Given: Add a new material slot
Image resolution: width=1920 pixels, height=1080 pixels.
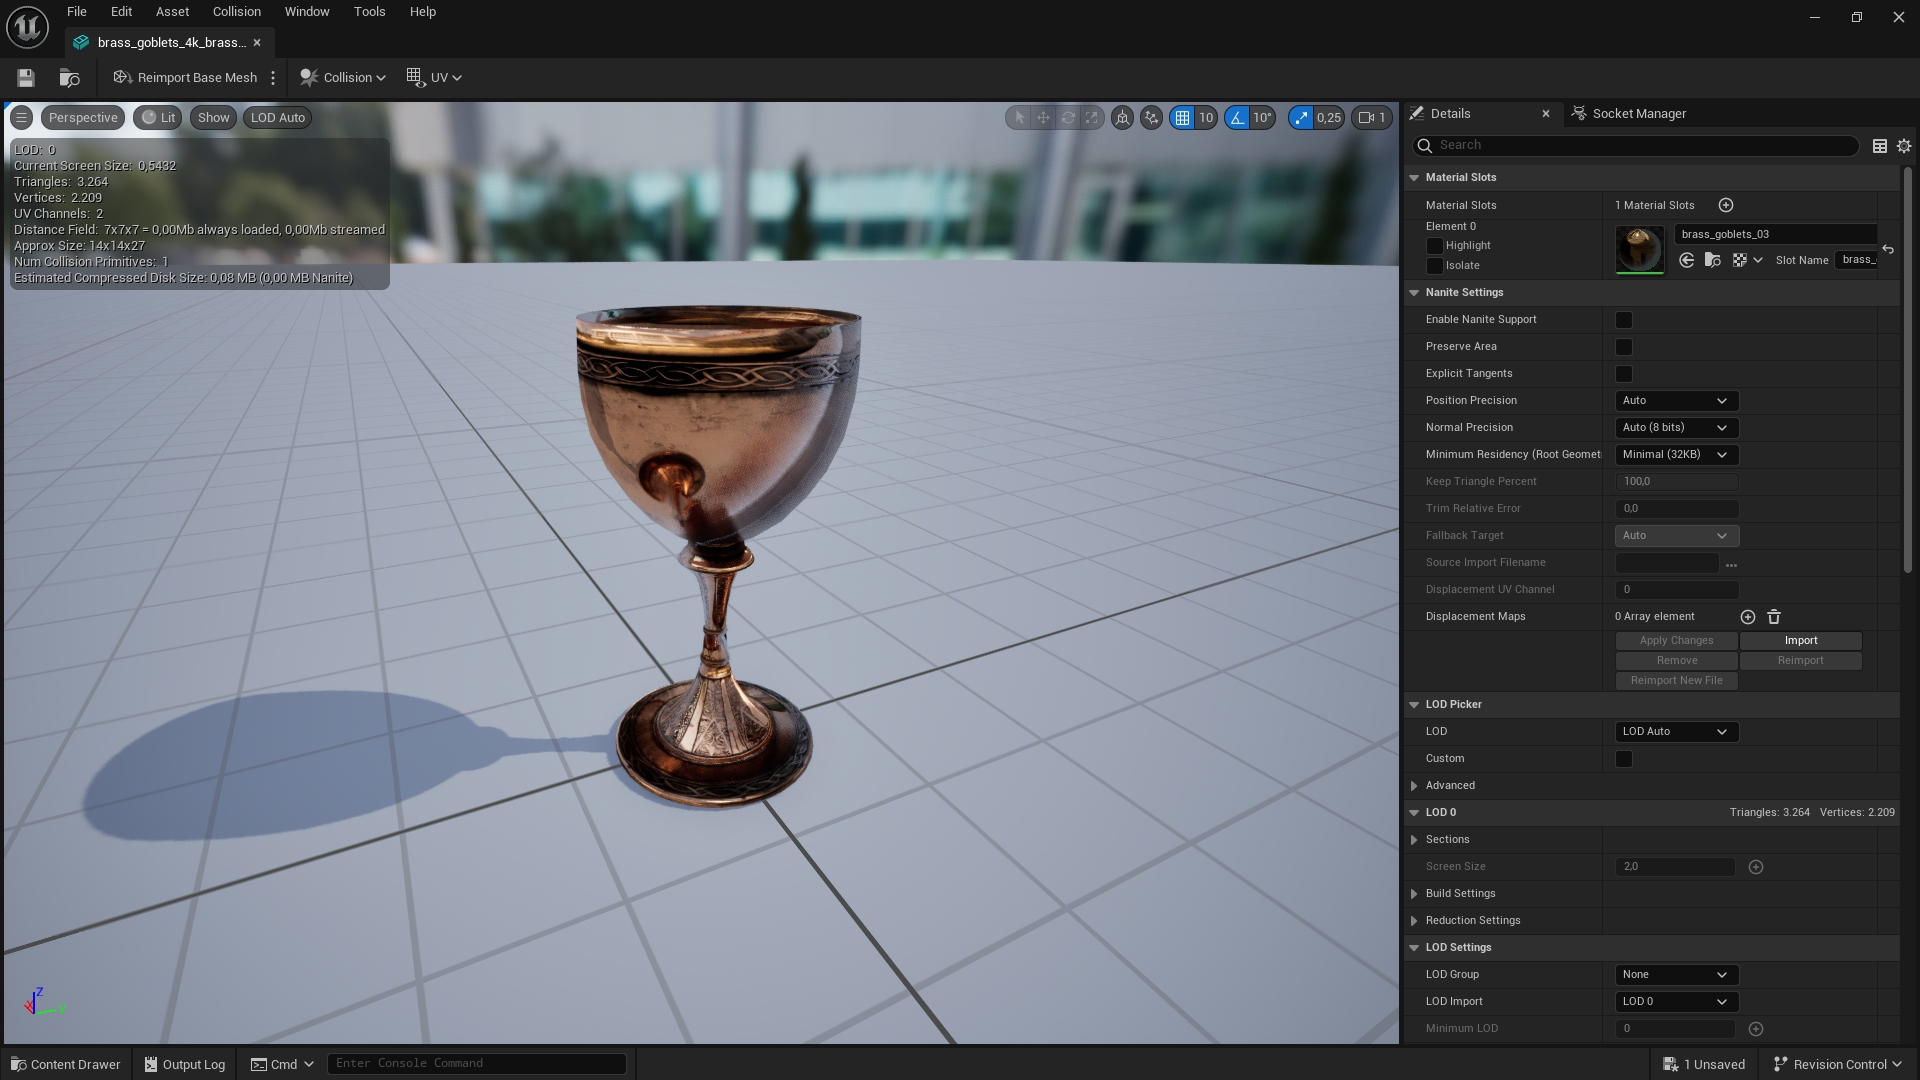Looking at the screenshot, I should point(1726,205).
